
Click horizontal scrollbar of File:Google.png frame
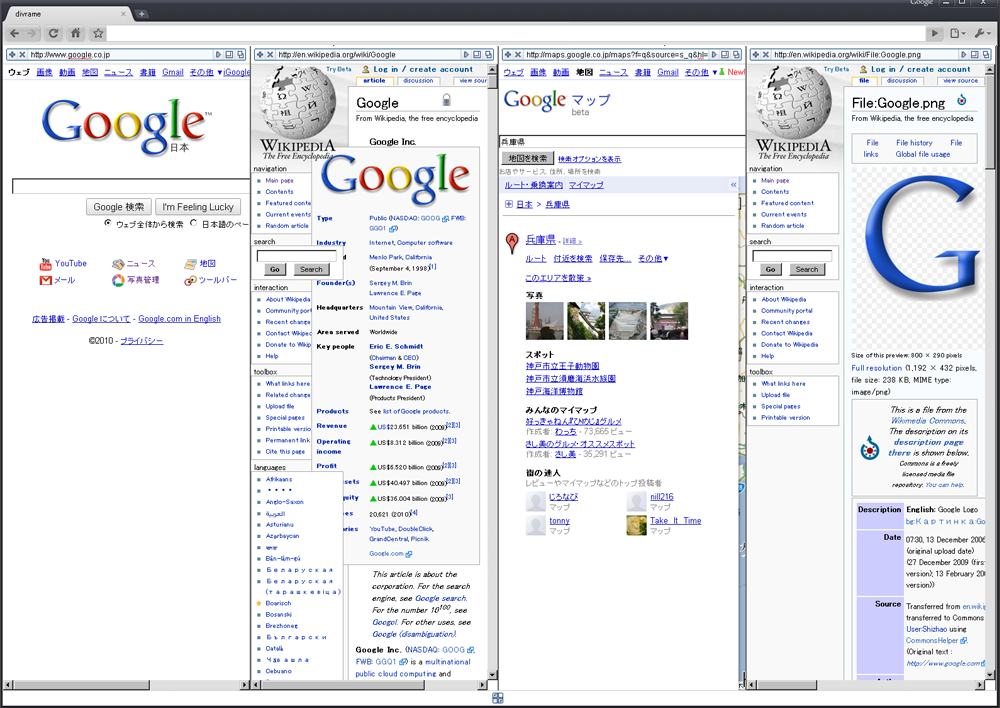pyautogui.click(x=866, y=684)
